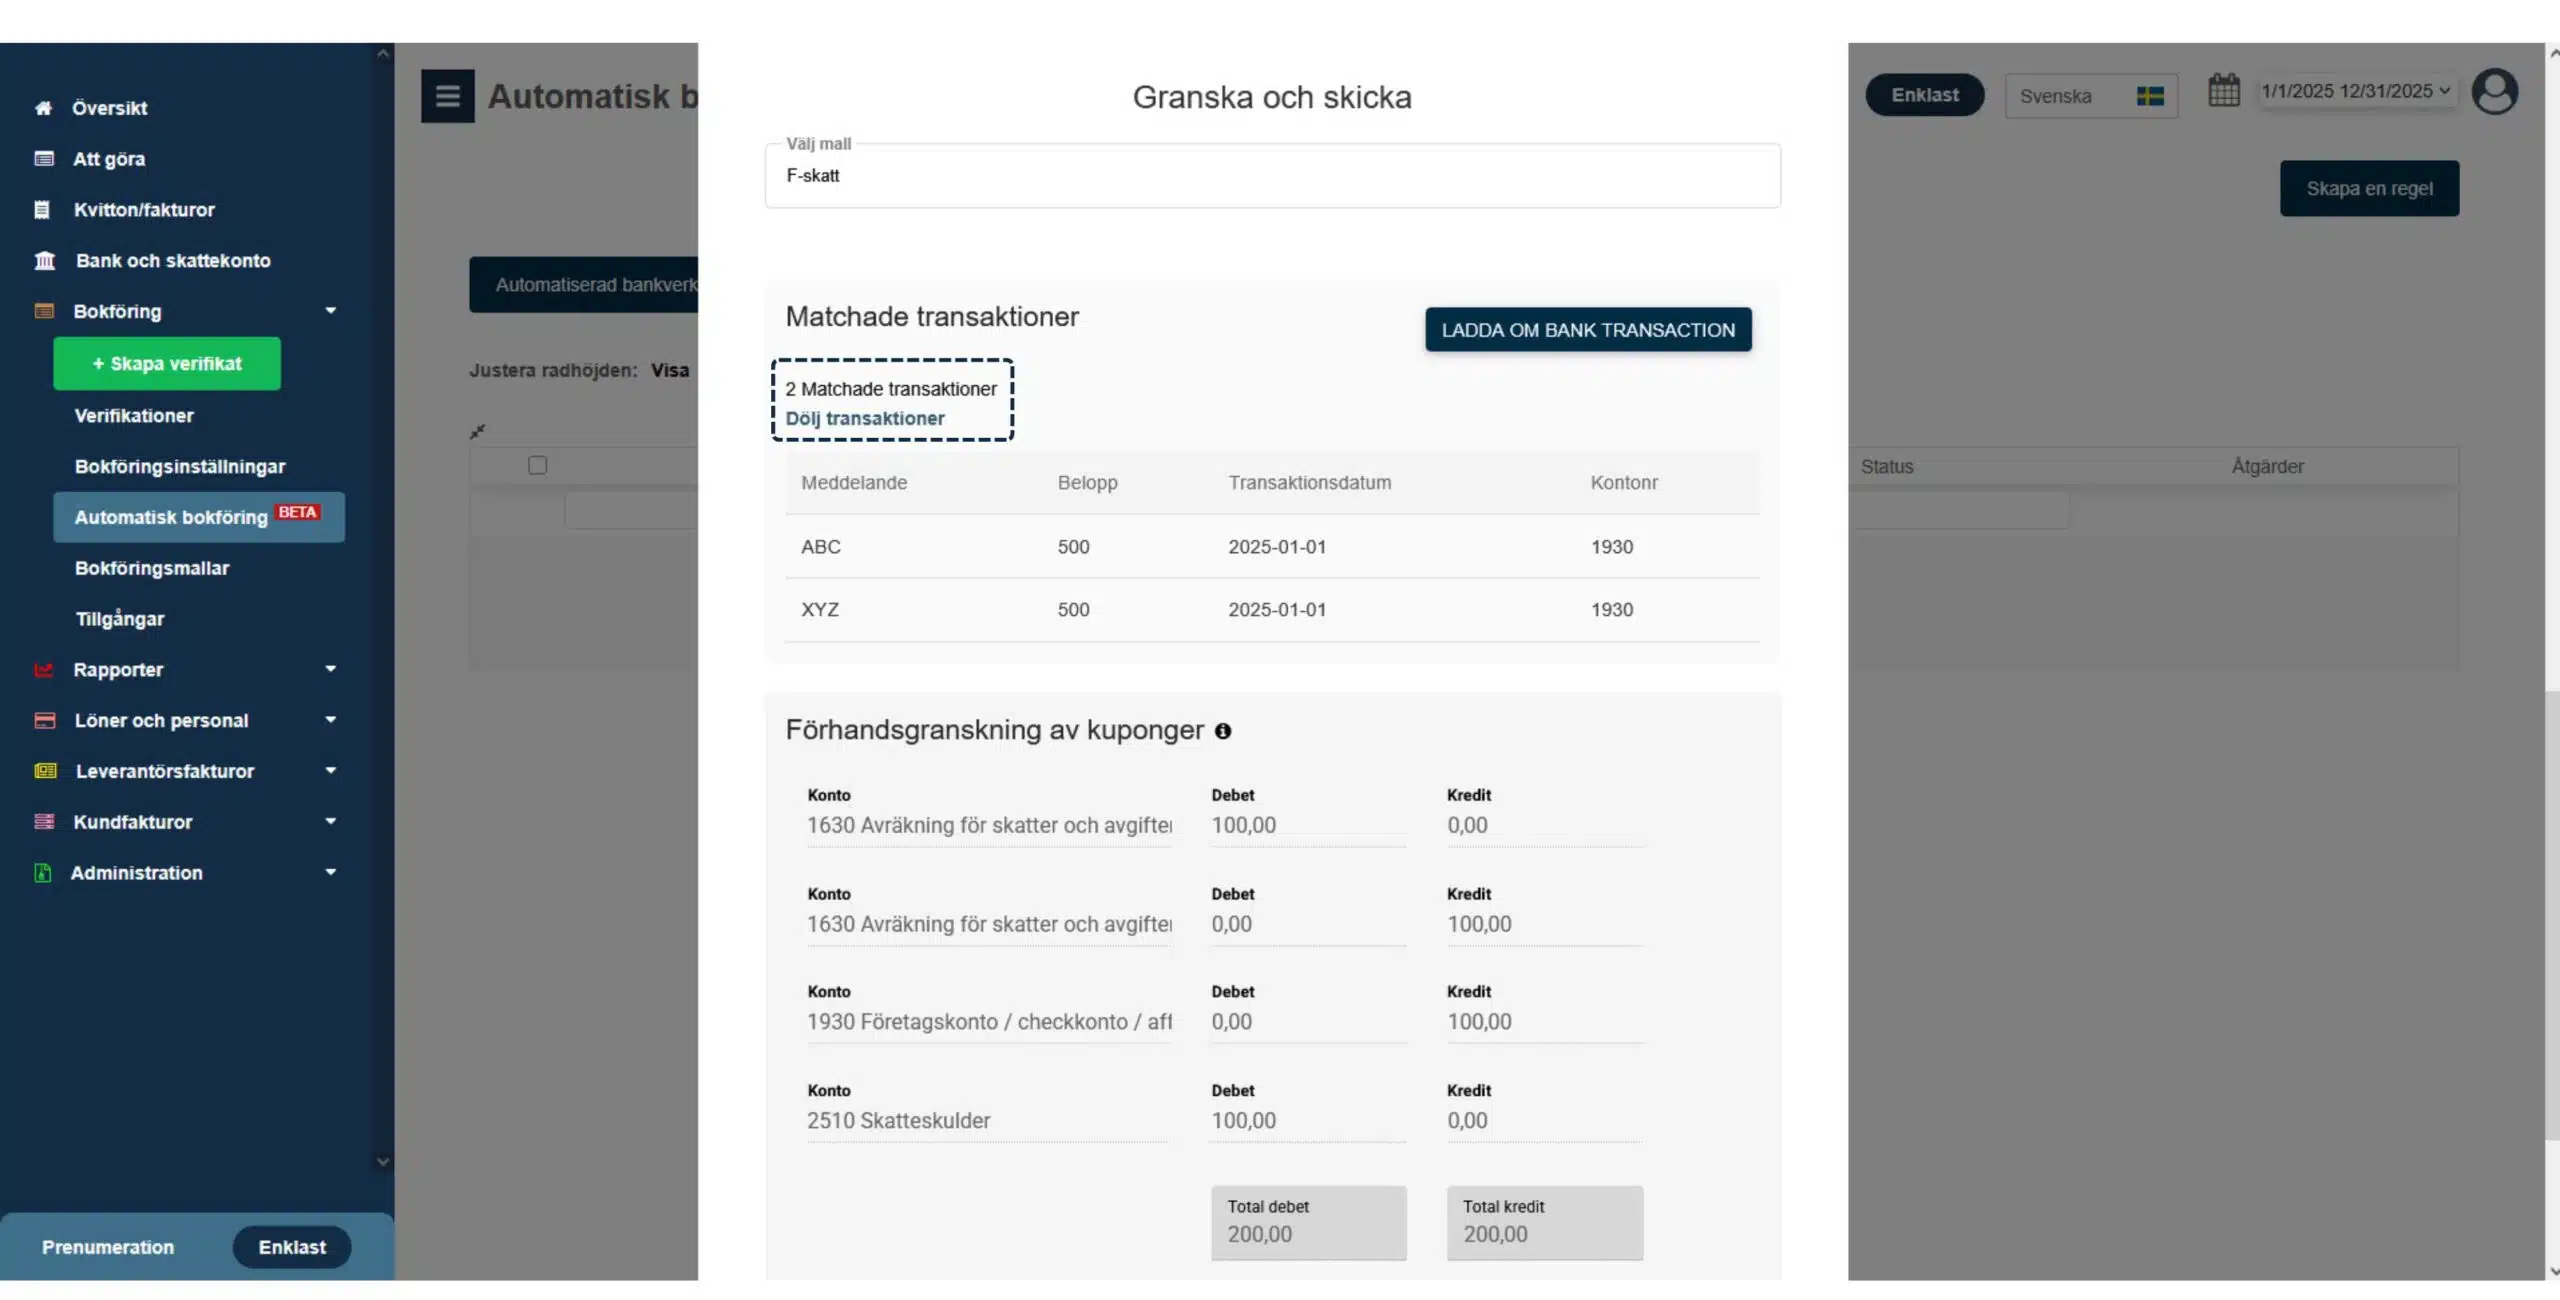Click the Swedish flag icon
Viewport: 2560px width, 1300px height.
pyautogui.click(x=2150, y=96)
